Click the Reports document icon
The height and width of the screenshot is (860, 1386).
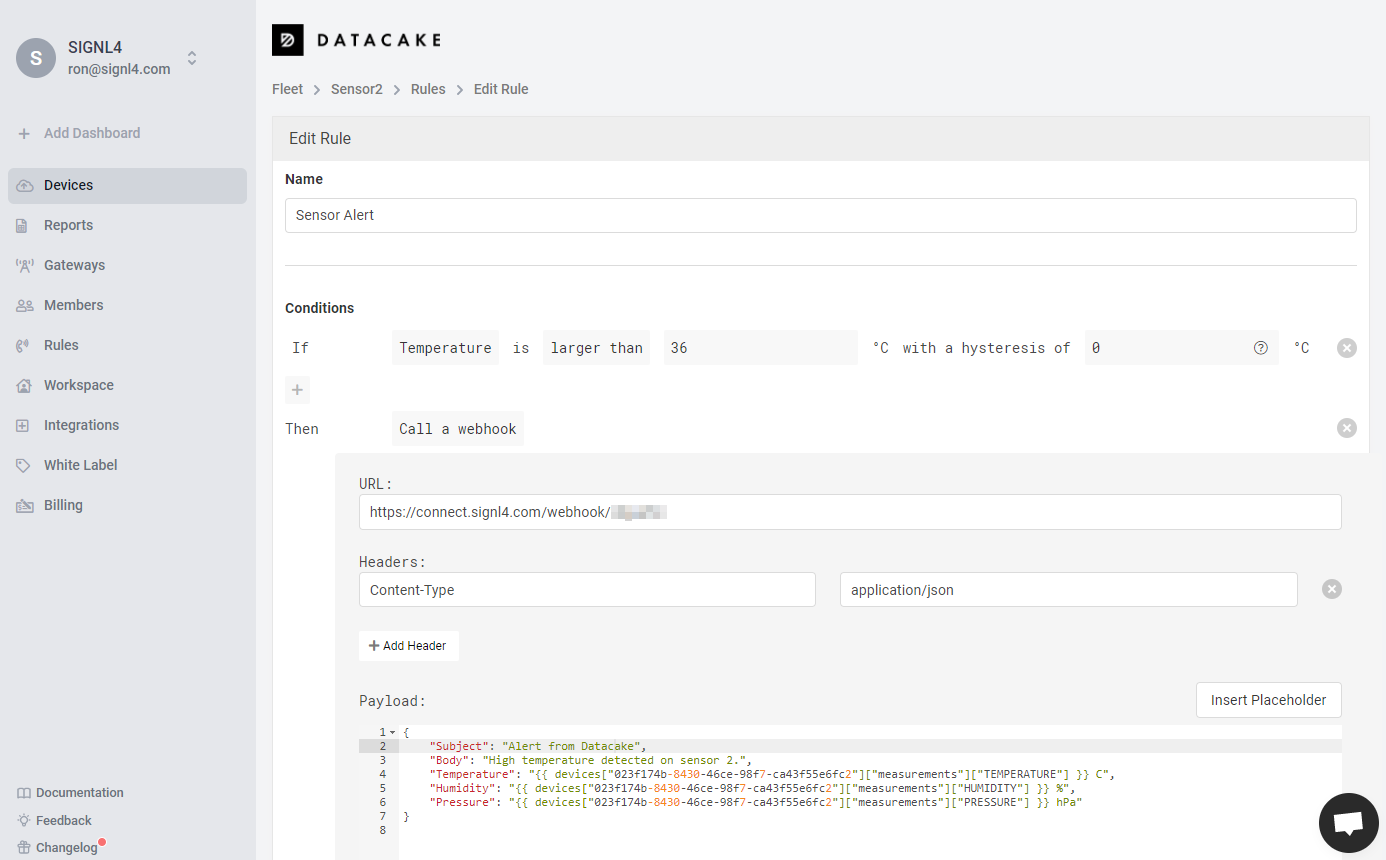pyautogui.click(x=23, y=226)
